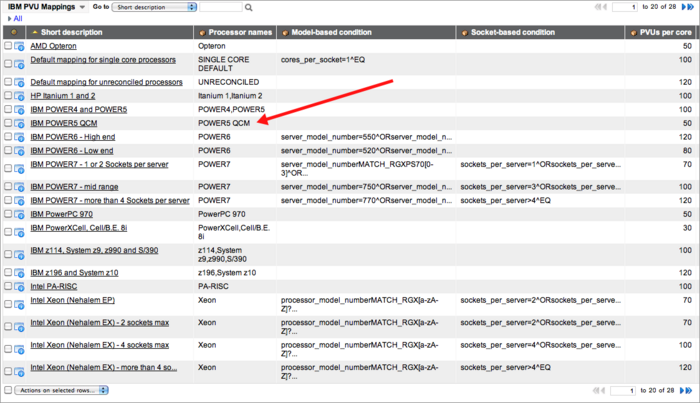Click the z196,System z10 processor cell
The height and width of the screenshot is (403, 700).
(x=227, y=273)
